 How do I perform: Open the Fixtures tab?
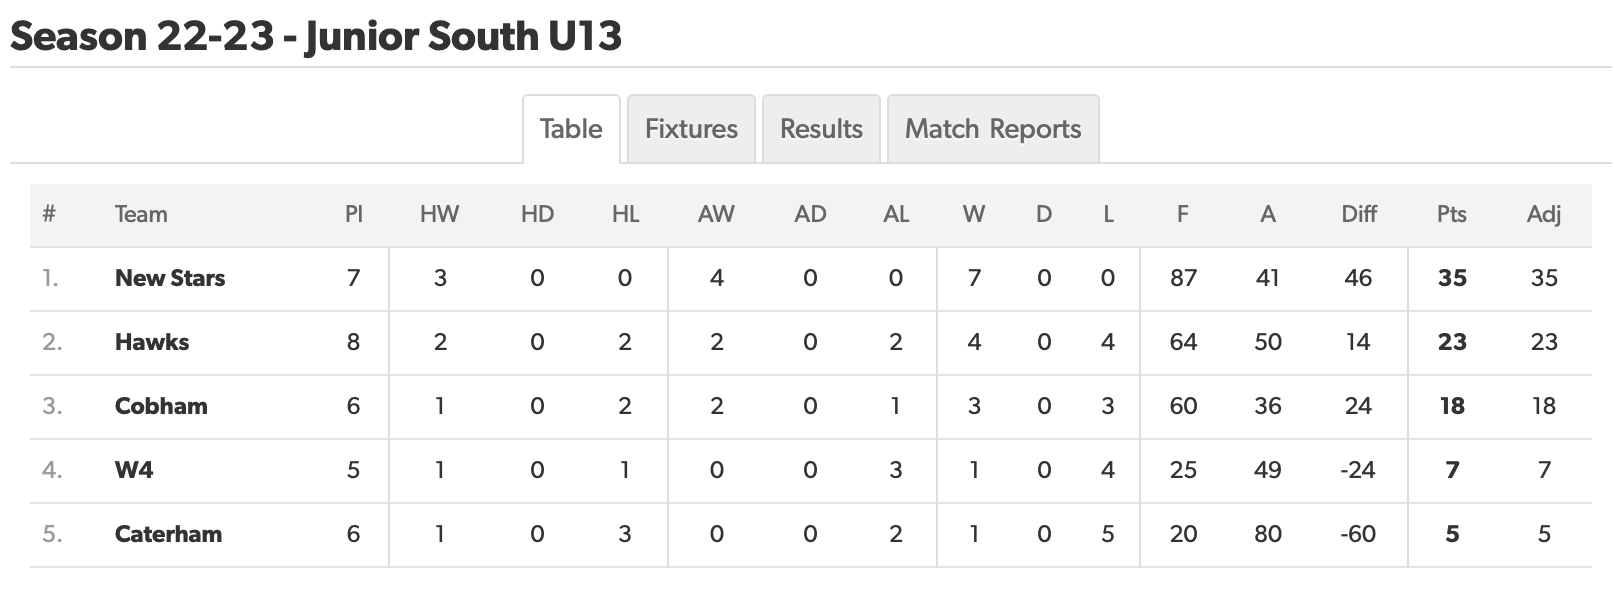(x=691, y=129)
